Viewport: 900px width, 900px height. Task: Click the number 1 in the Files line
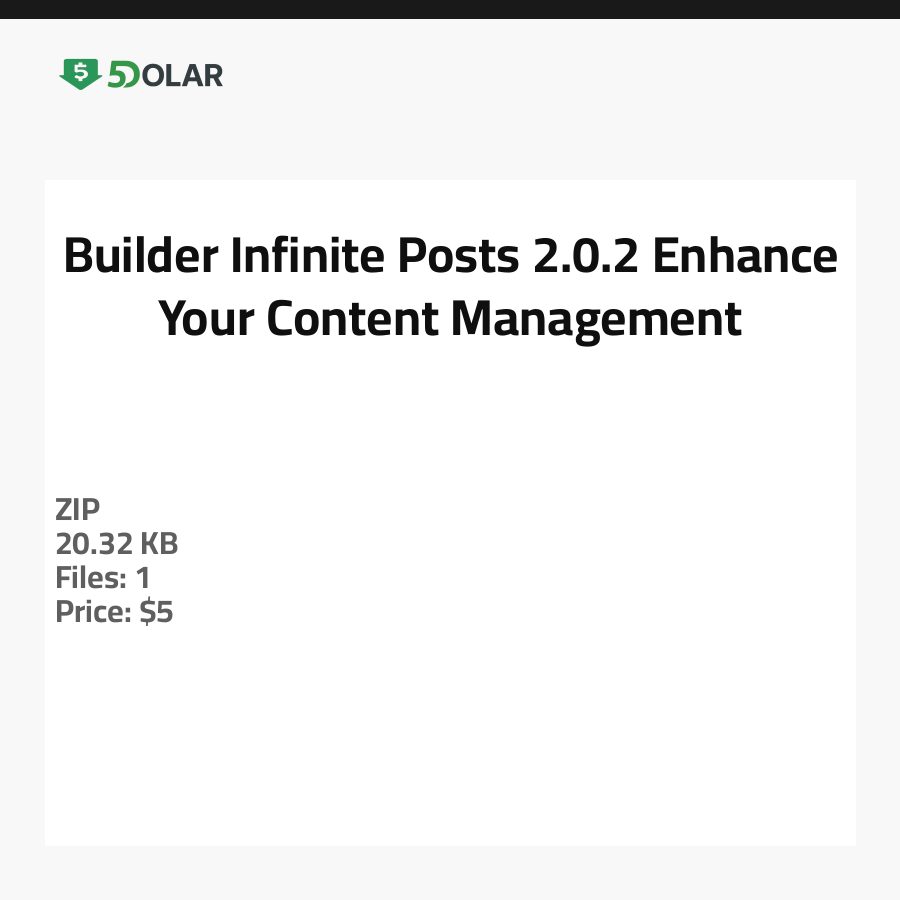click(143, 578)
